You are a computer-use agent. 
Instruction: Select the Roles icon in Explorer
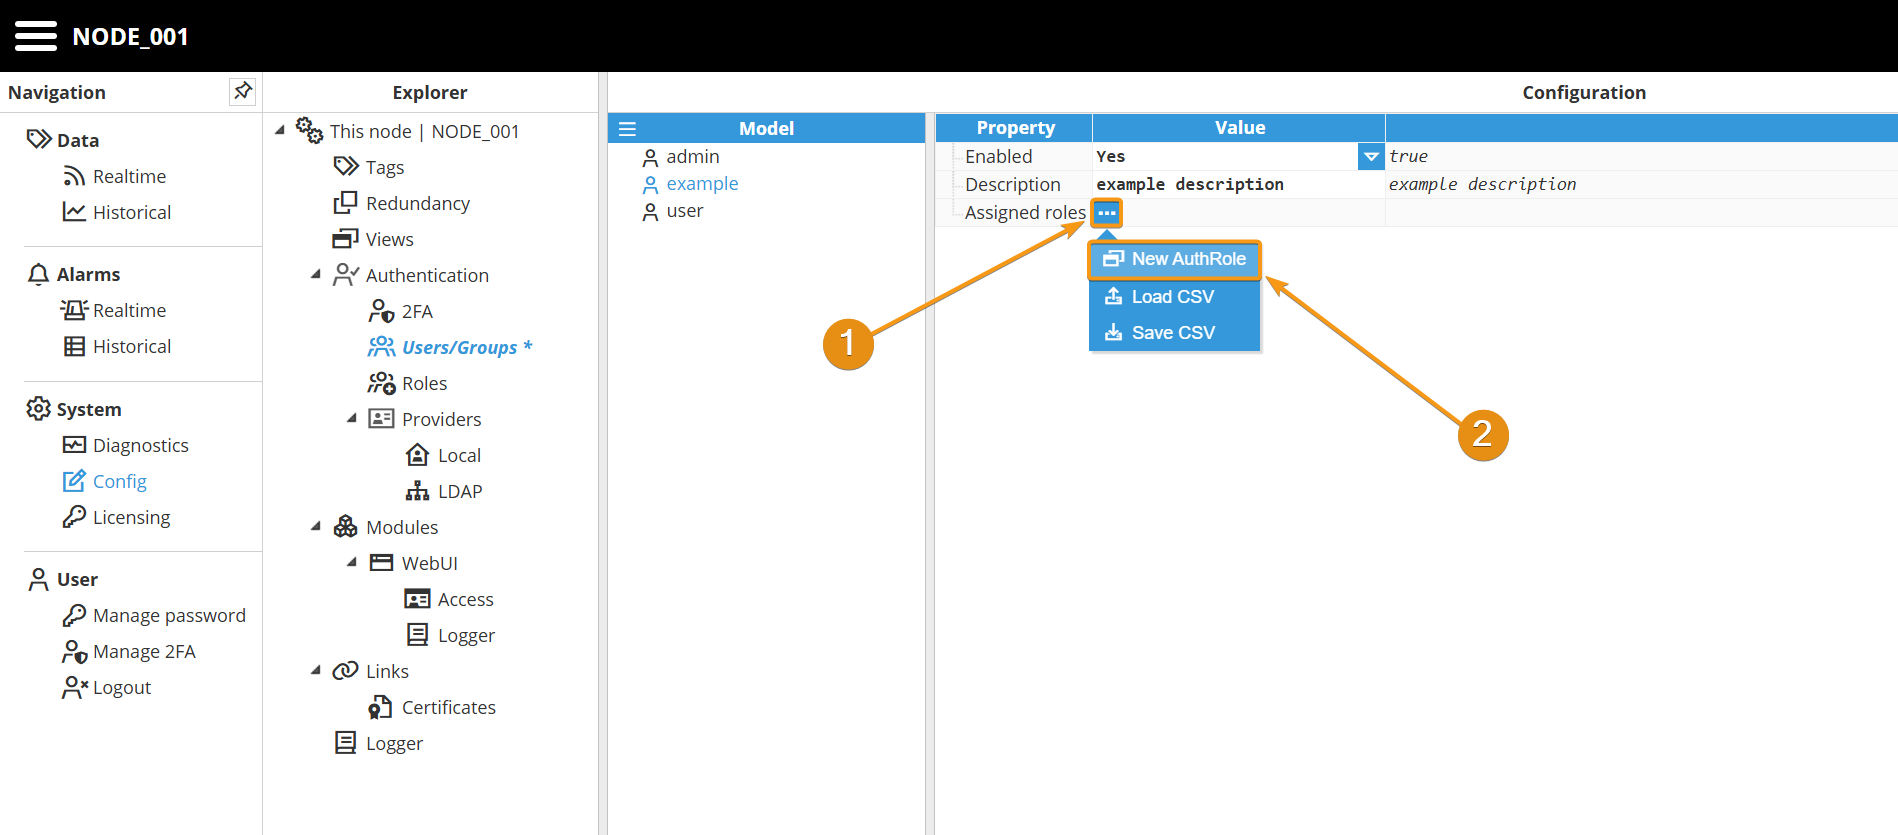click(381, 384)
